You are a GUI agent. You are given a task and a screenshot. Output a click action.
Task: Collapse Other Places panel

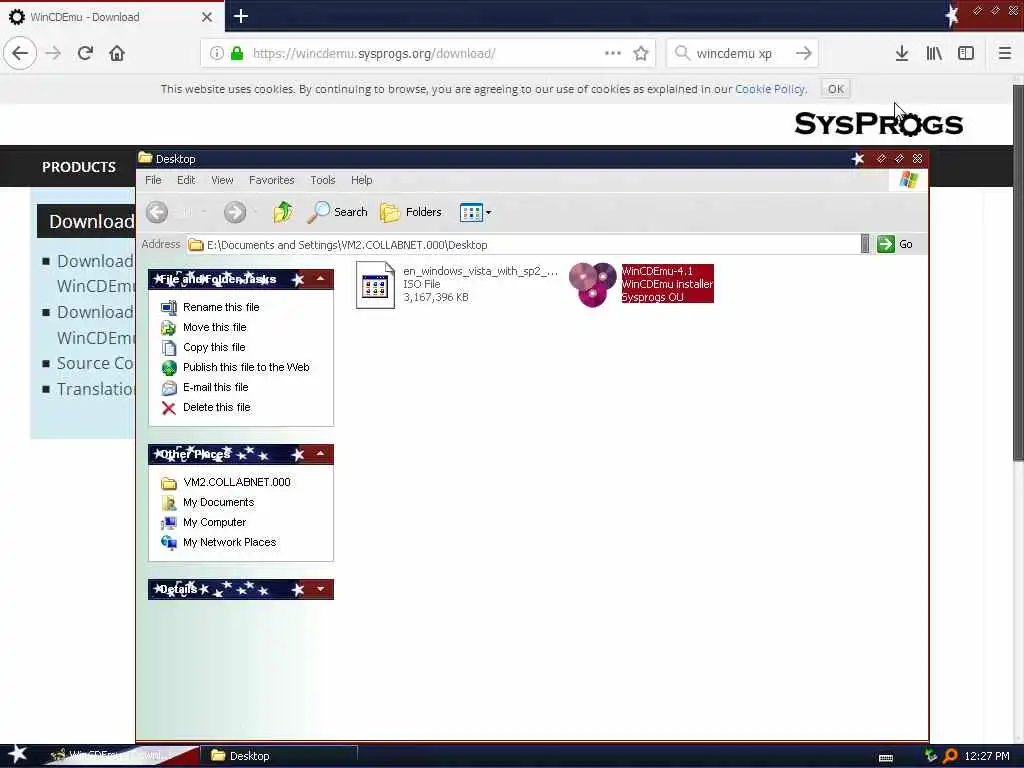point(321,454)
